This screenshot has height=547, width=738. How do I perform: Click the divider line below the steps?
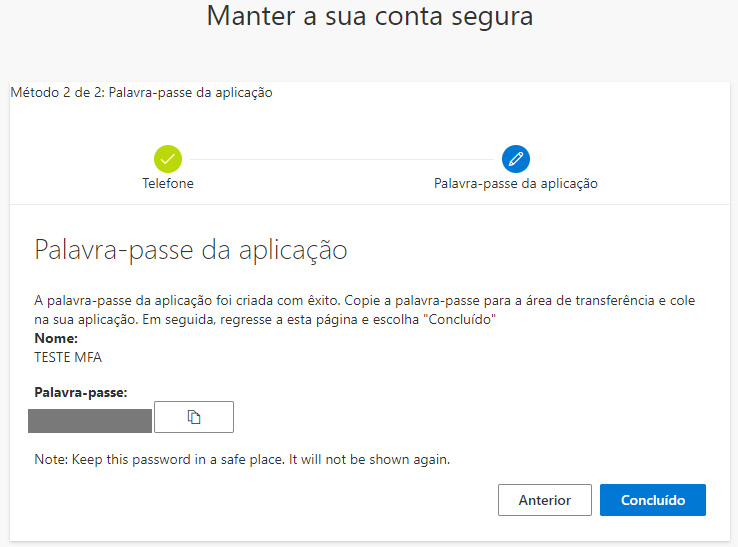pyautogui.click(x=369, y=205)
